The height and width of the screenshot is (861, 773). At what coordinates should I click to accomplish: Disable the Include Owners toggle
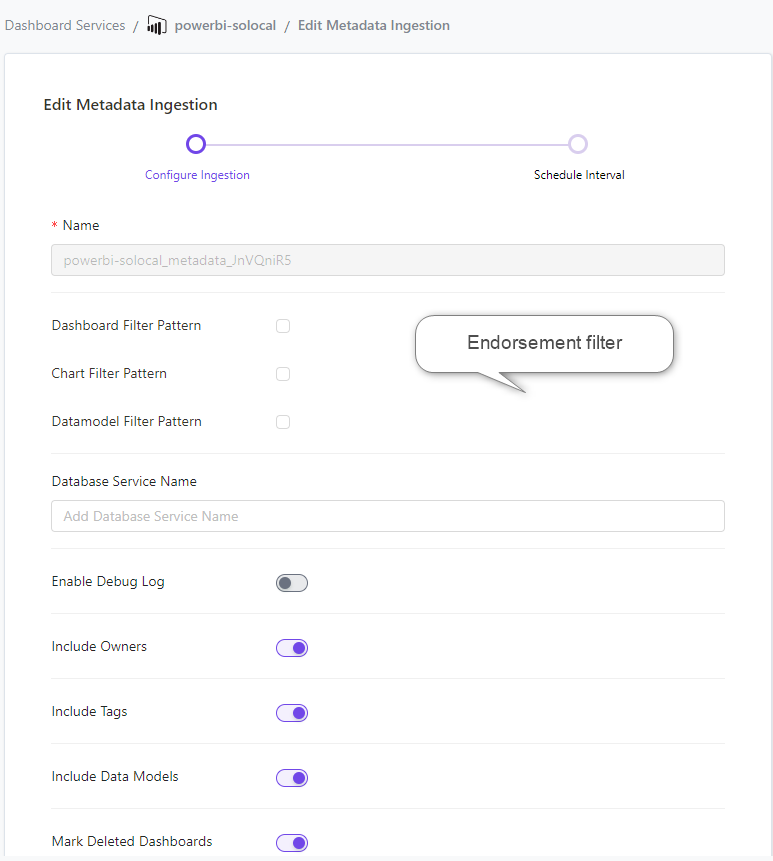pyautogui.click(x=291, y=647)
